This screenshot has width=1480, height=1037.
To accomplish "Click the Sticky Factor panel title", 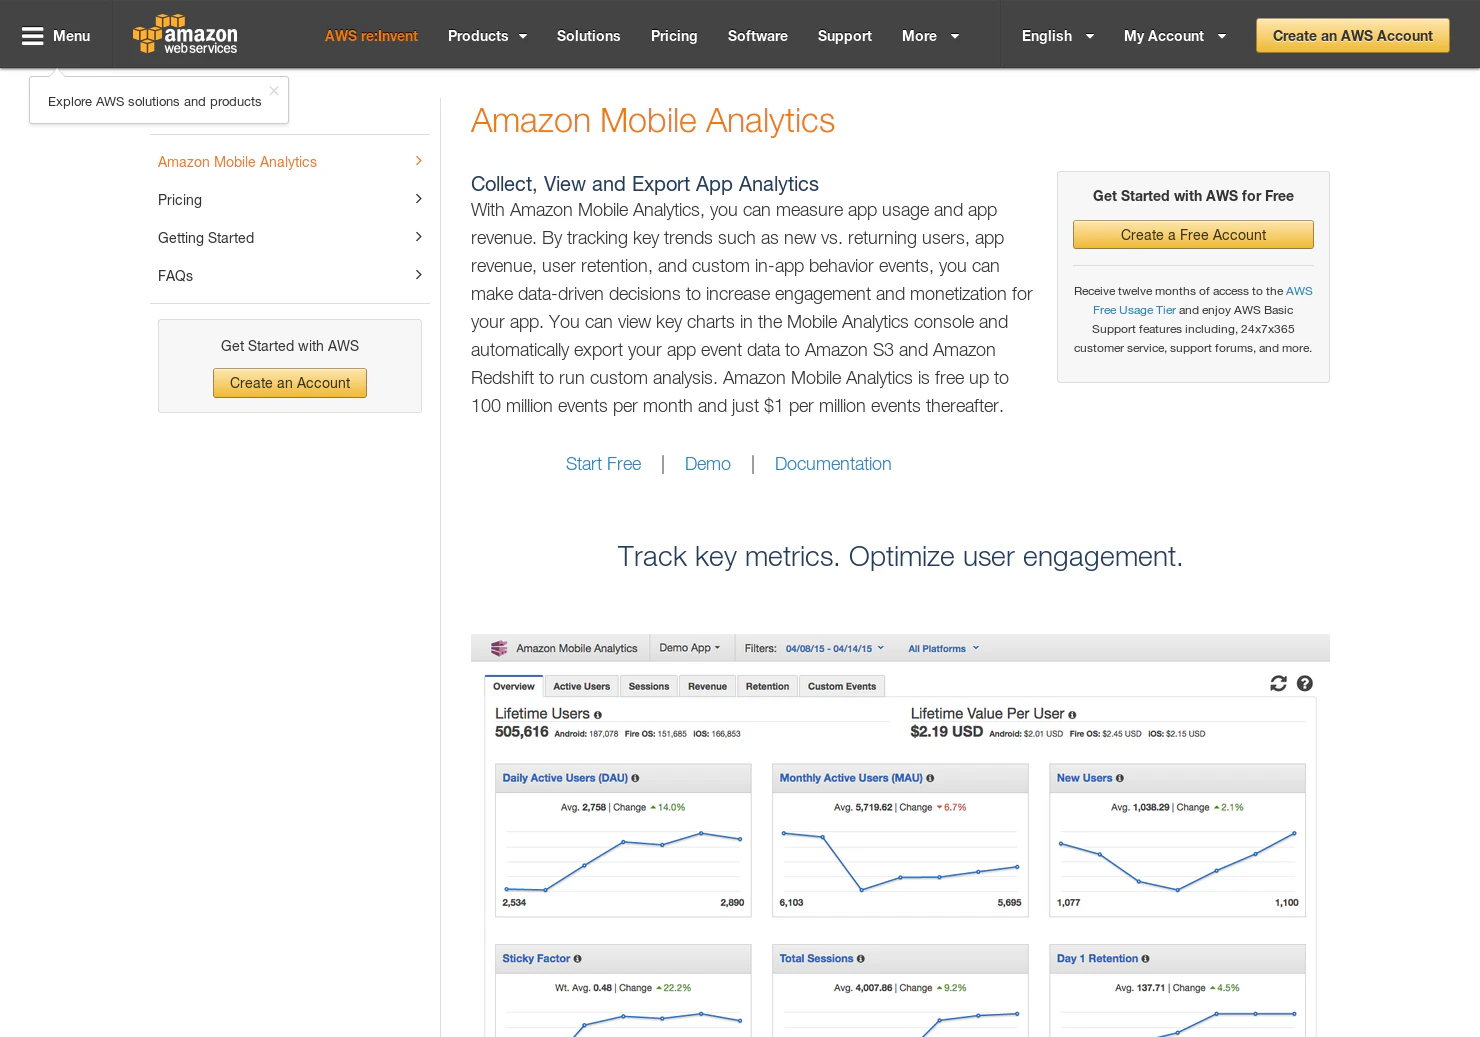I will coord(536,959).
